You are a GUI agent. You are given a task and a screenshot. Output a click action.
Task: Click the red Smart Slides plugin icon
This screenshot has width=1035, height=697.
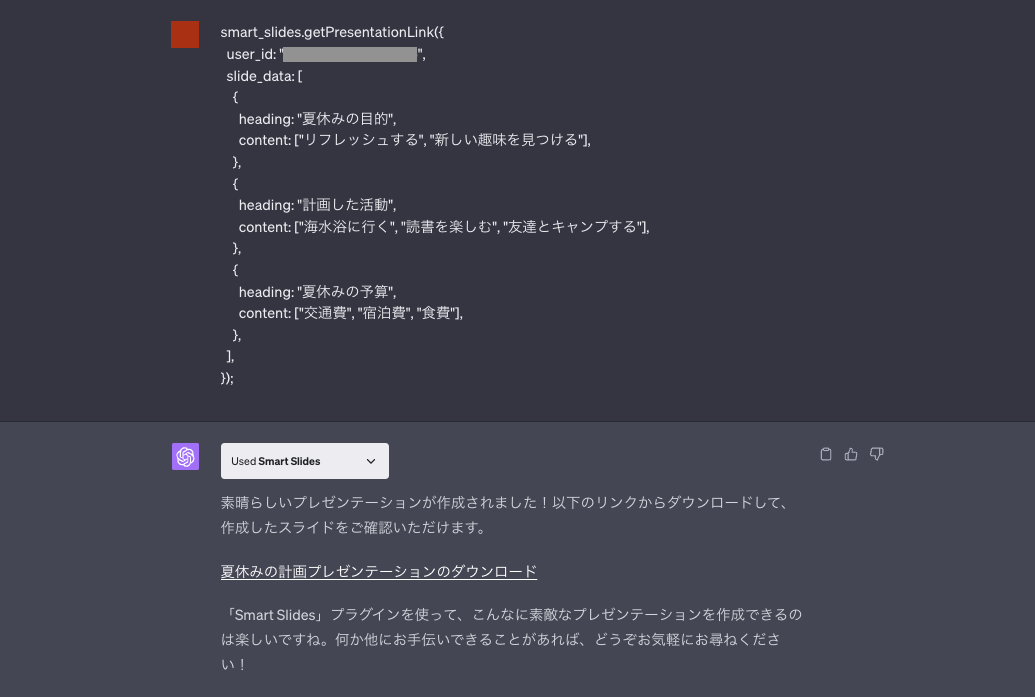pyautogui.click(x=185, y=34)
